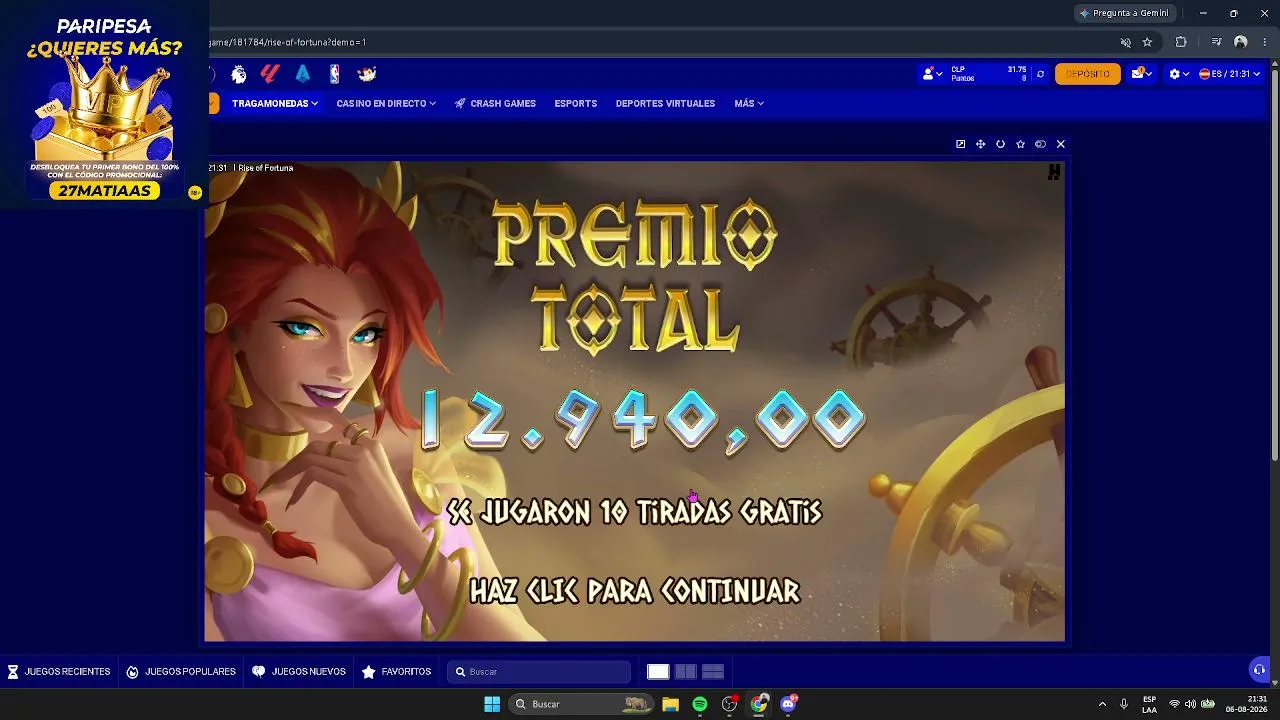Go to the ESPORTS section
Screen dimensions: 1280x720
pos(576,103)
